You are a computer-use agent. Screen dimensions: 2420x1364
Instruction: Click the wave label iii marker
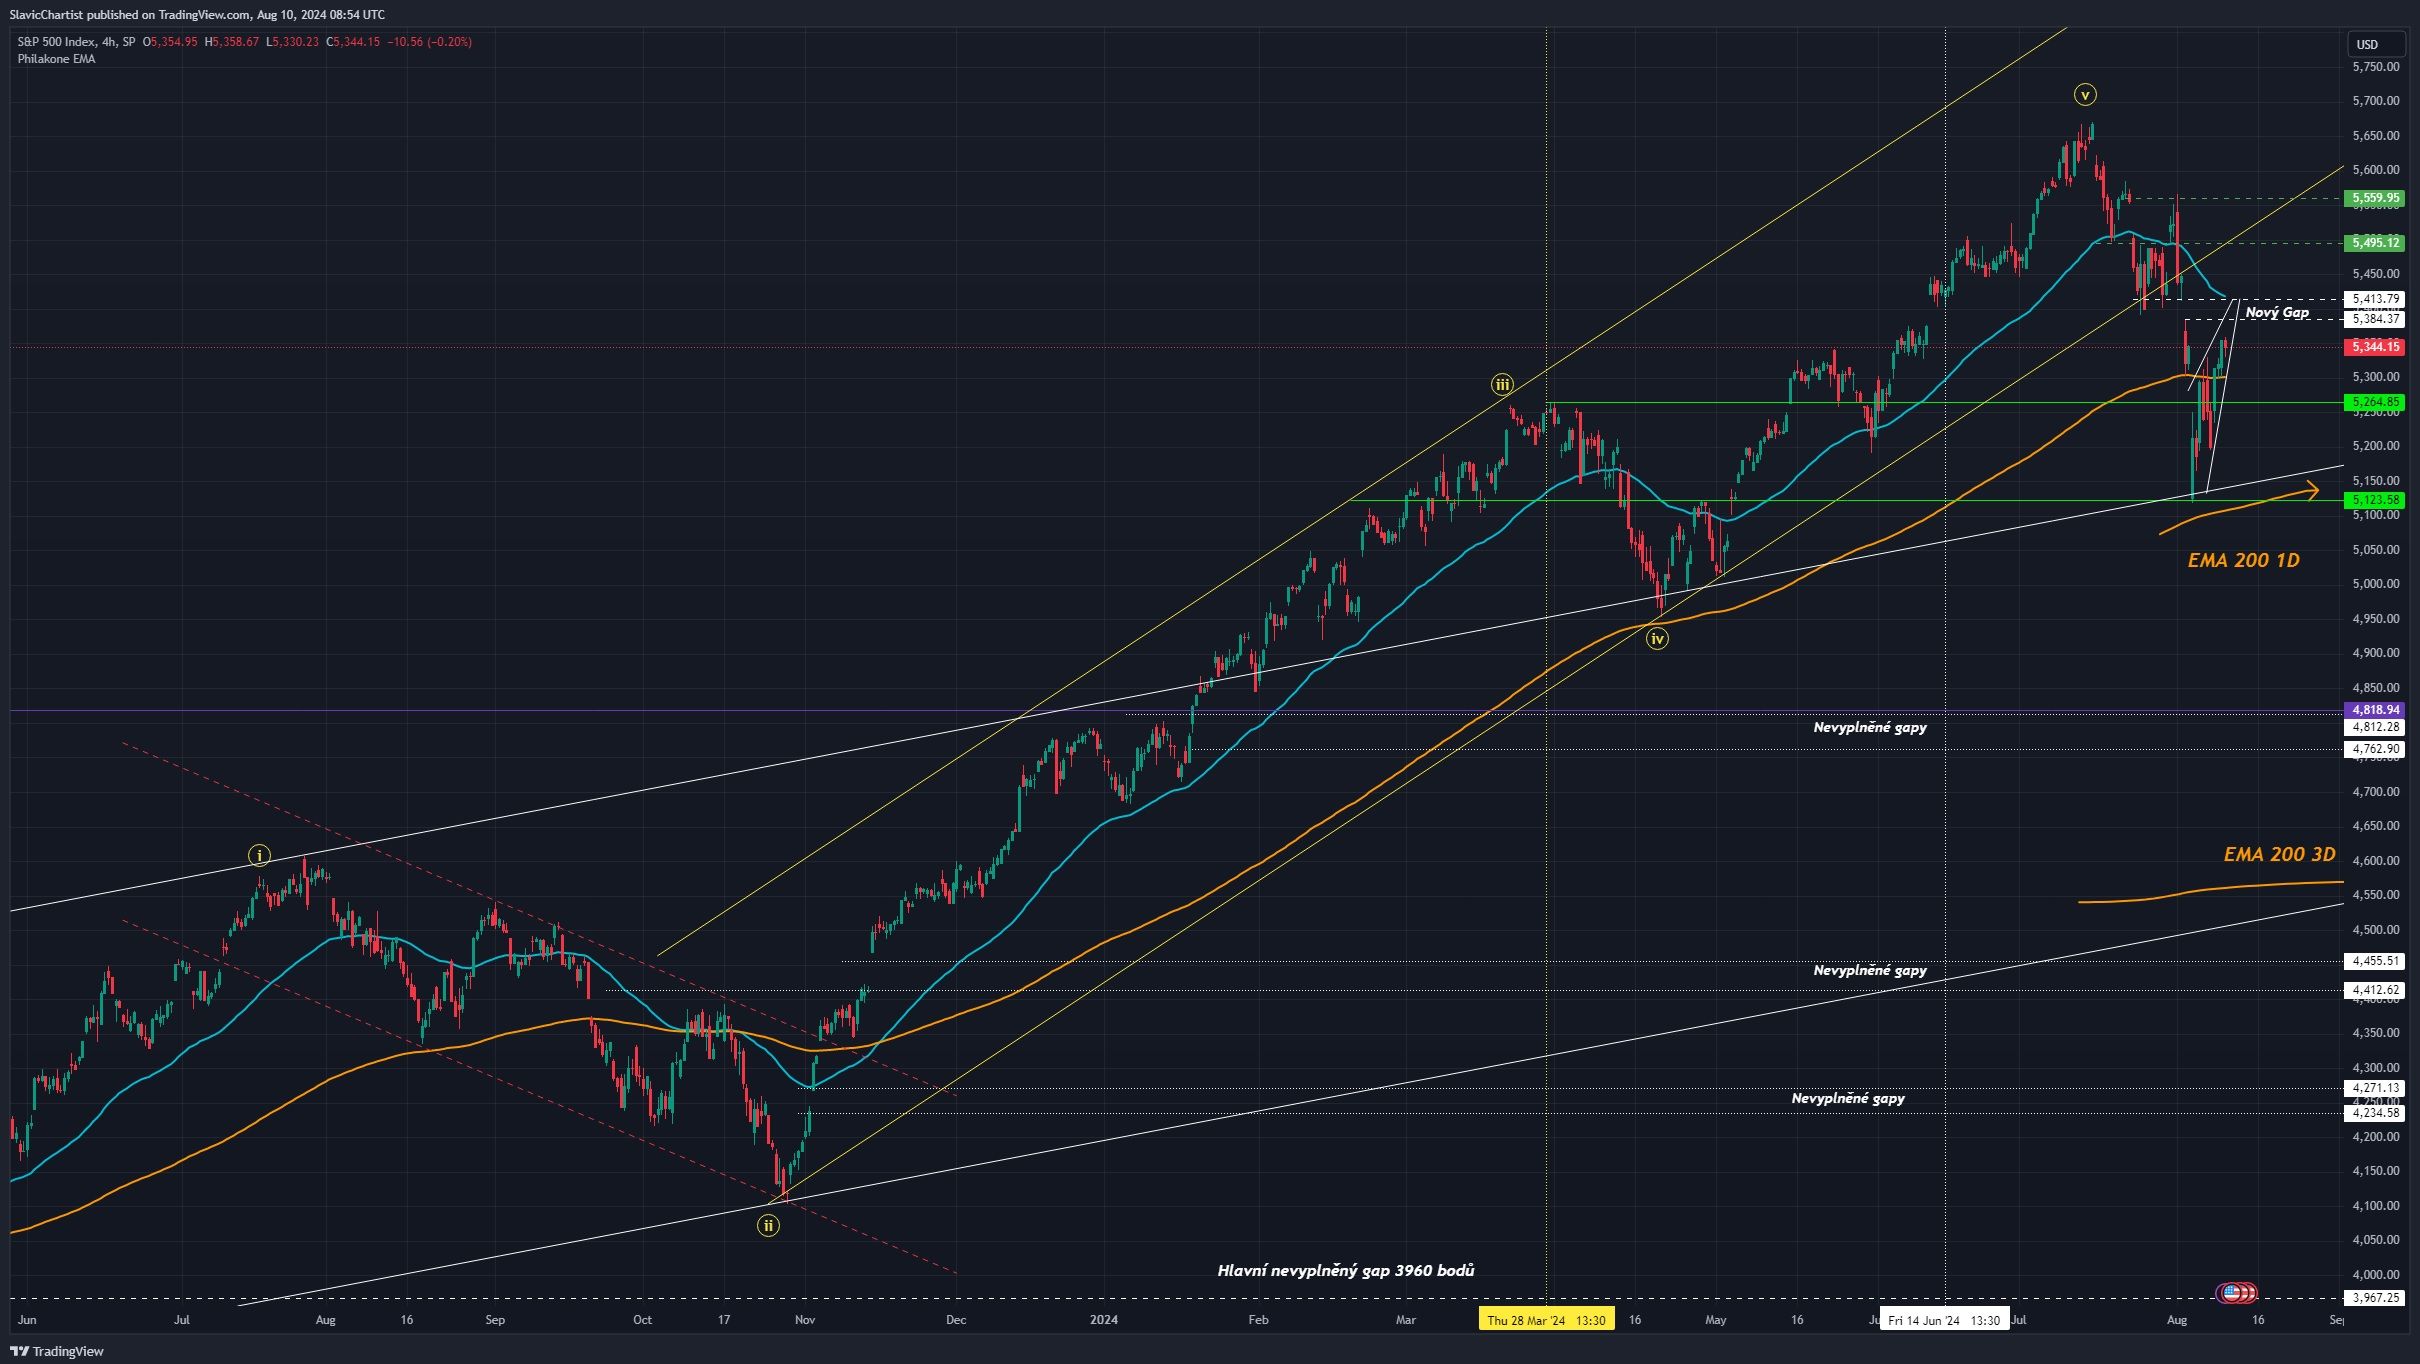pyautogui.click(x=1501, y=383)
